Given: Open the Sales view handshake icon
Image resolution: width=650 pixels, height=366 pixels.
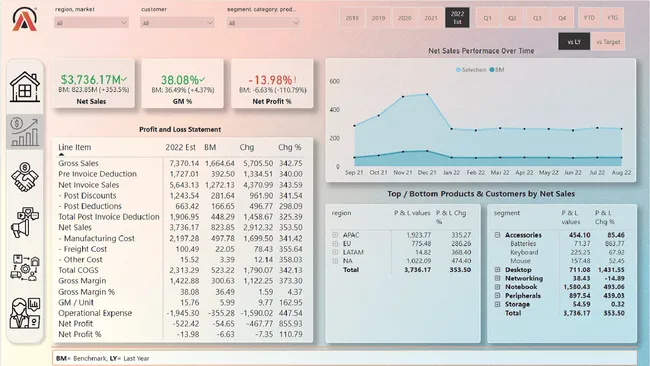Looking at the screenshot, I should coord(25,177).
